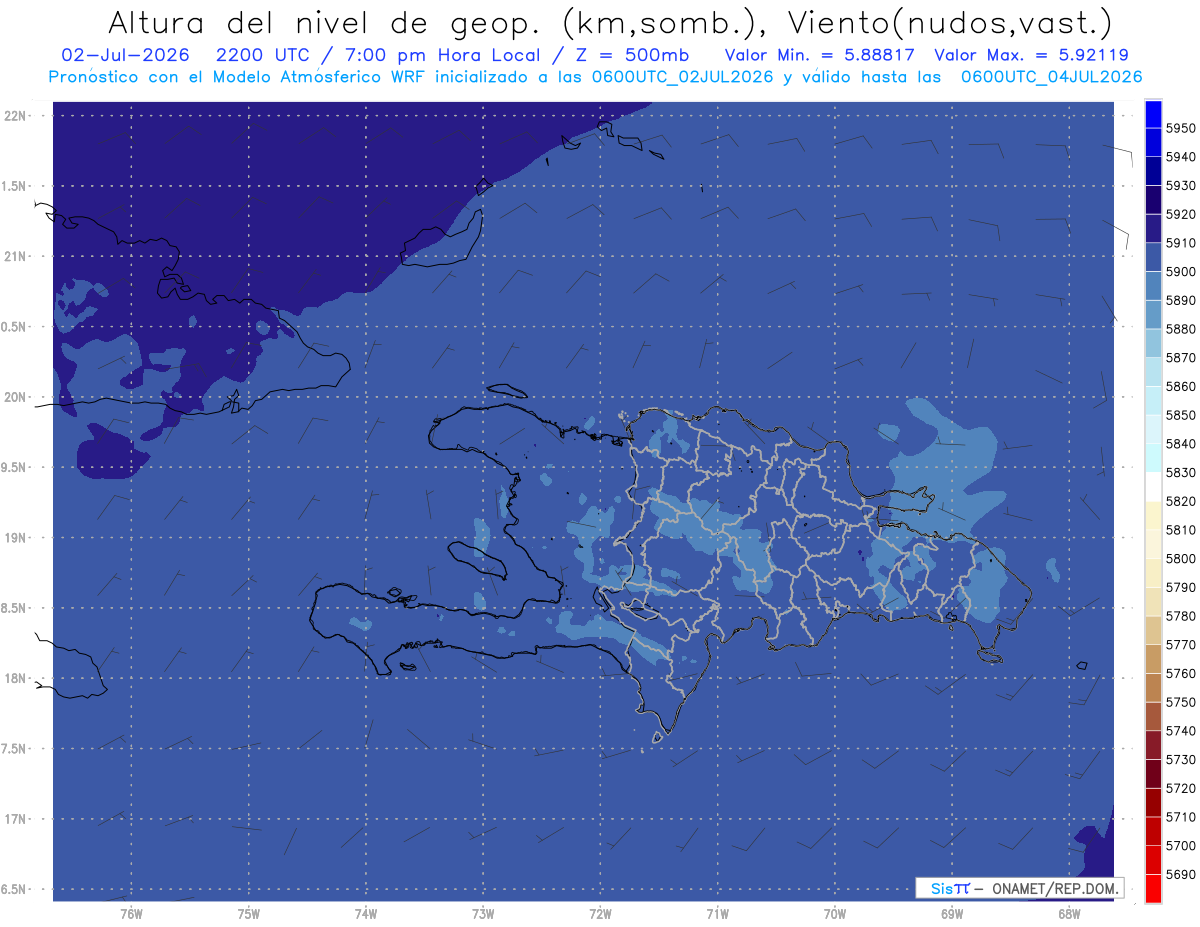Click the "73W" longitude axis label

click(x=483, y=914)
